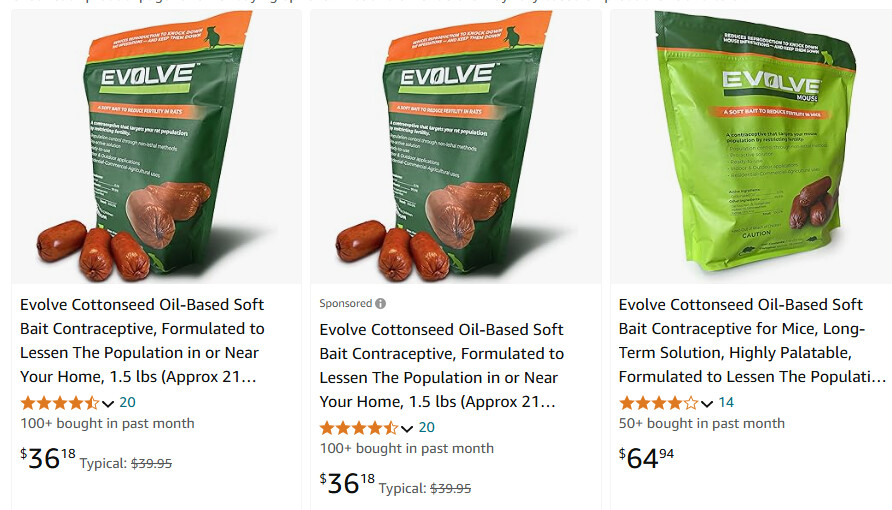Image resolution: width=892 pixels, height=510 pixels.
Task: Open the rating breakdown chevron on the non-sponsored rat bait
Action: point(107,403)
